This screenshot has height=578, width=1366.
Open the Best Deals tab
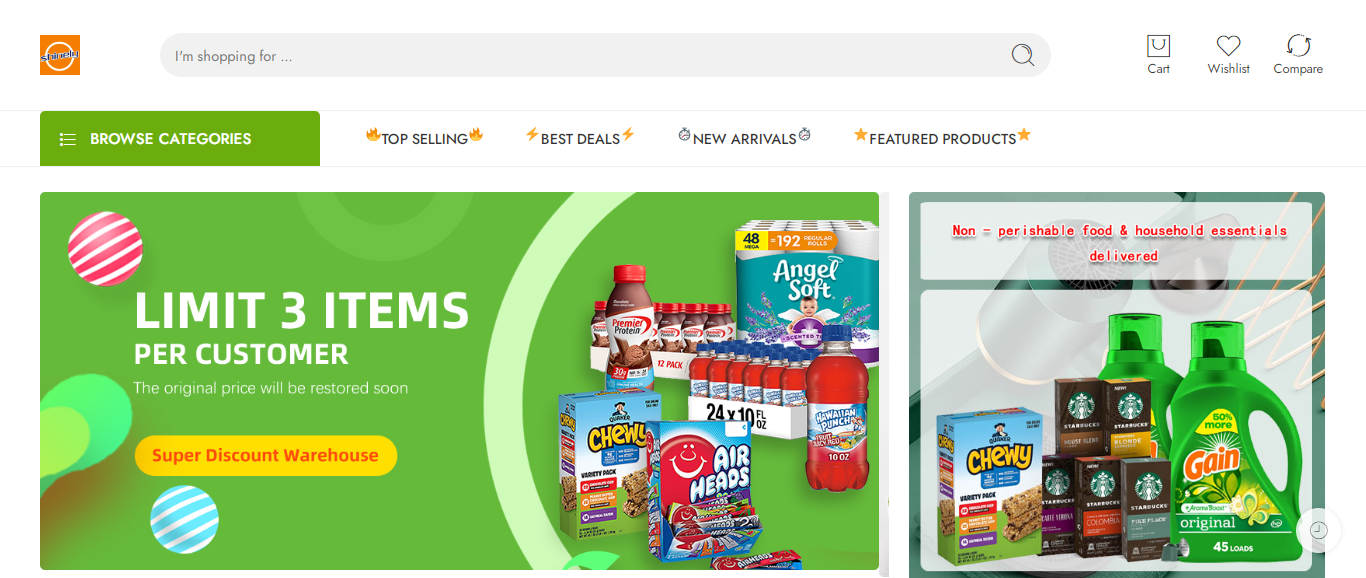[x=580, y=138]
